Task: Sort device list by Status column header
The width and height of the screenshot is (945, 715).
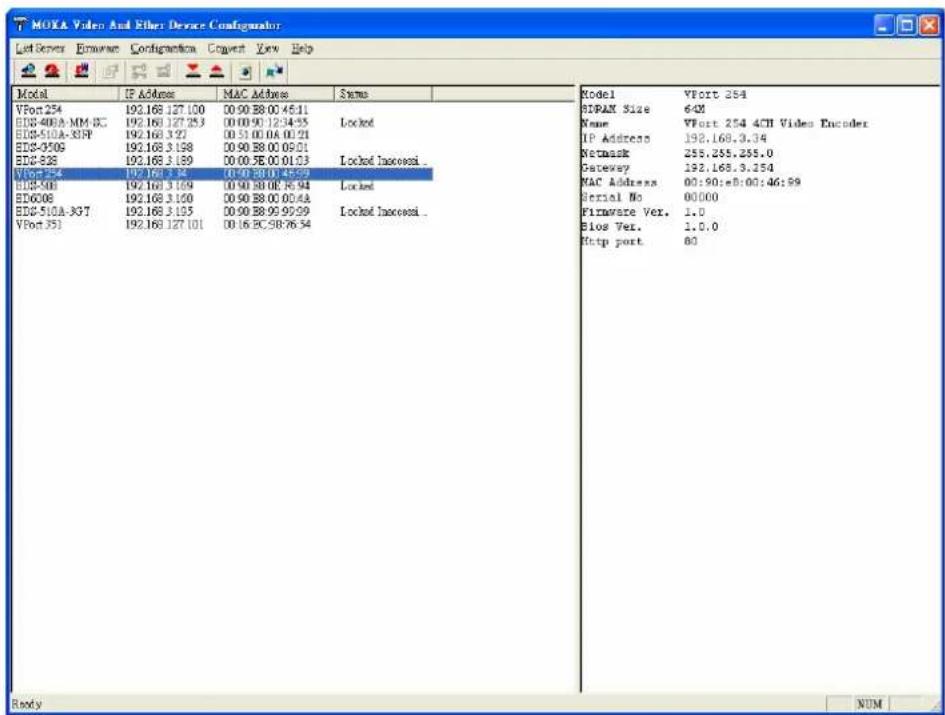Action: point(383,93)
